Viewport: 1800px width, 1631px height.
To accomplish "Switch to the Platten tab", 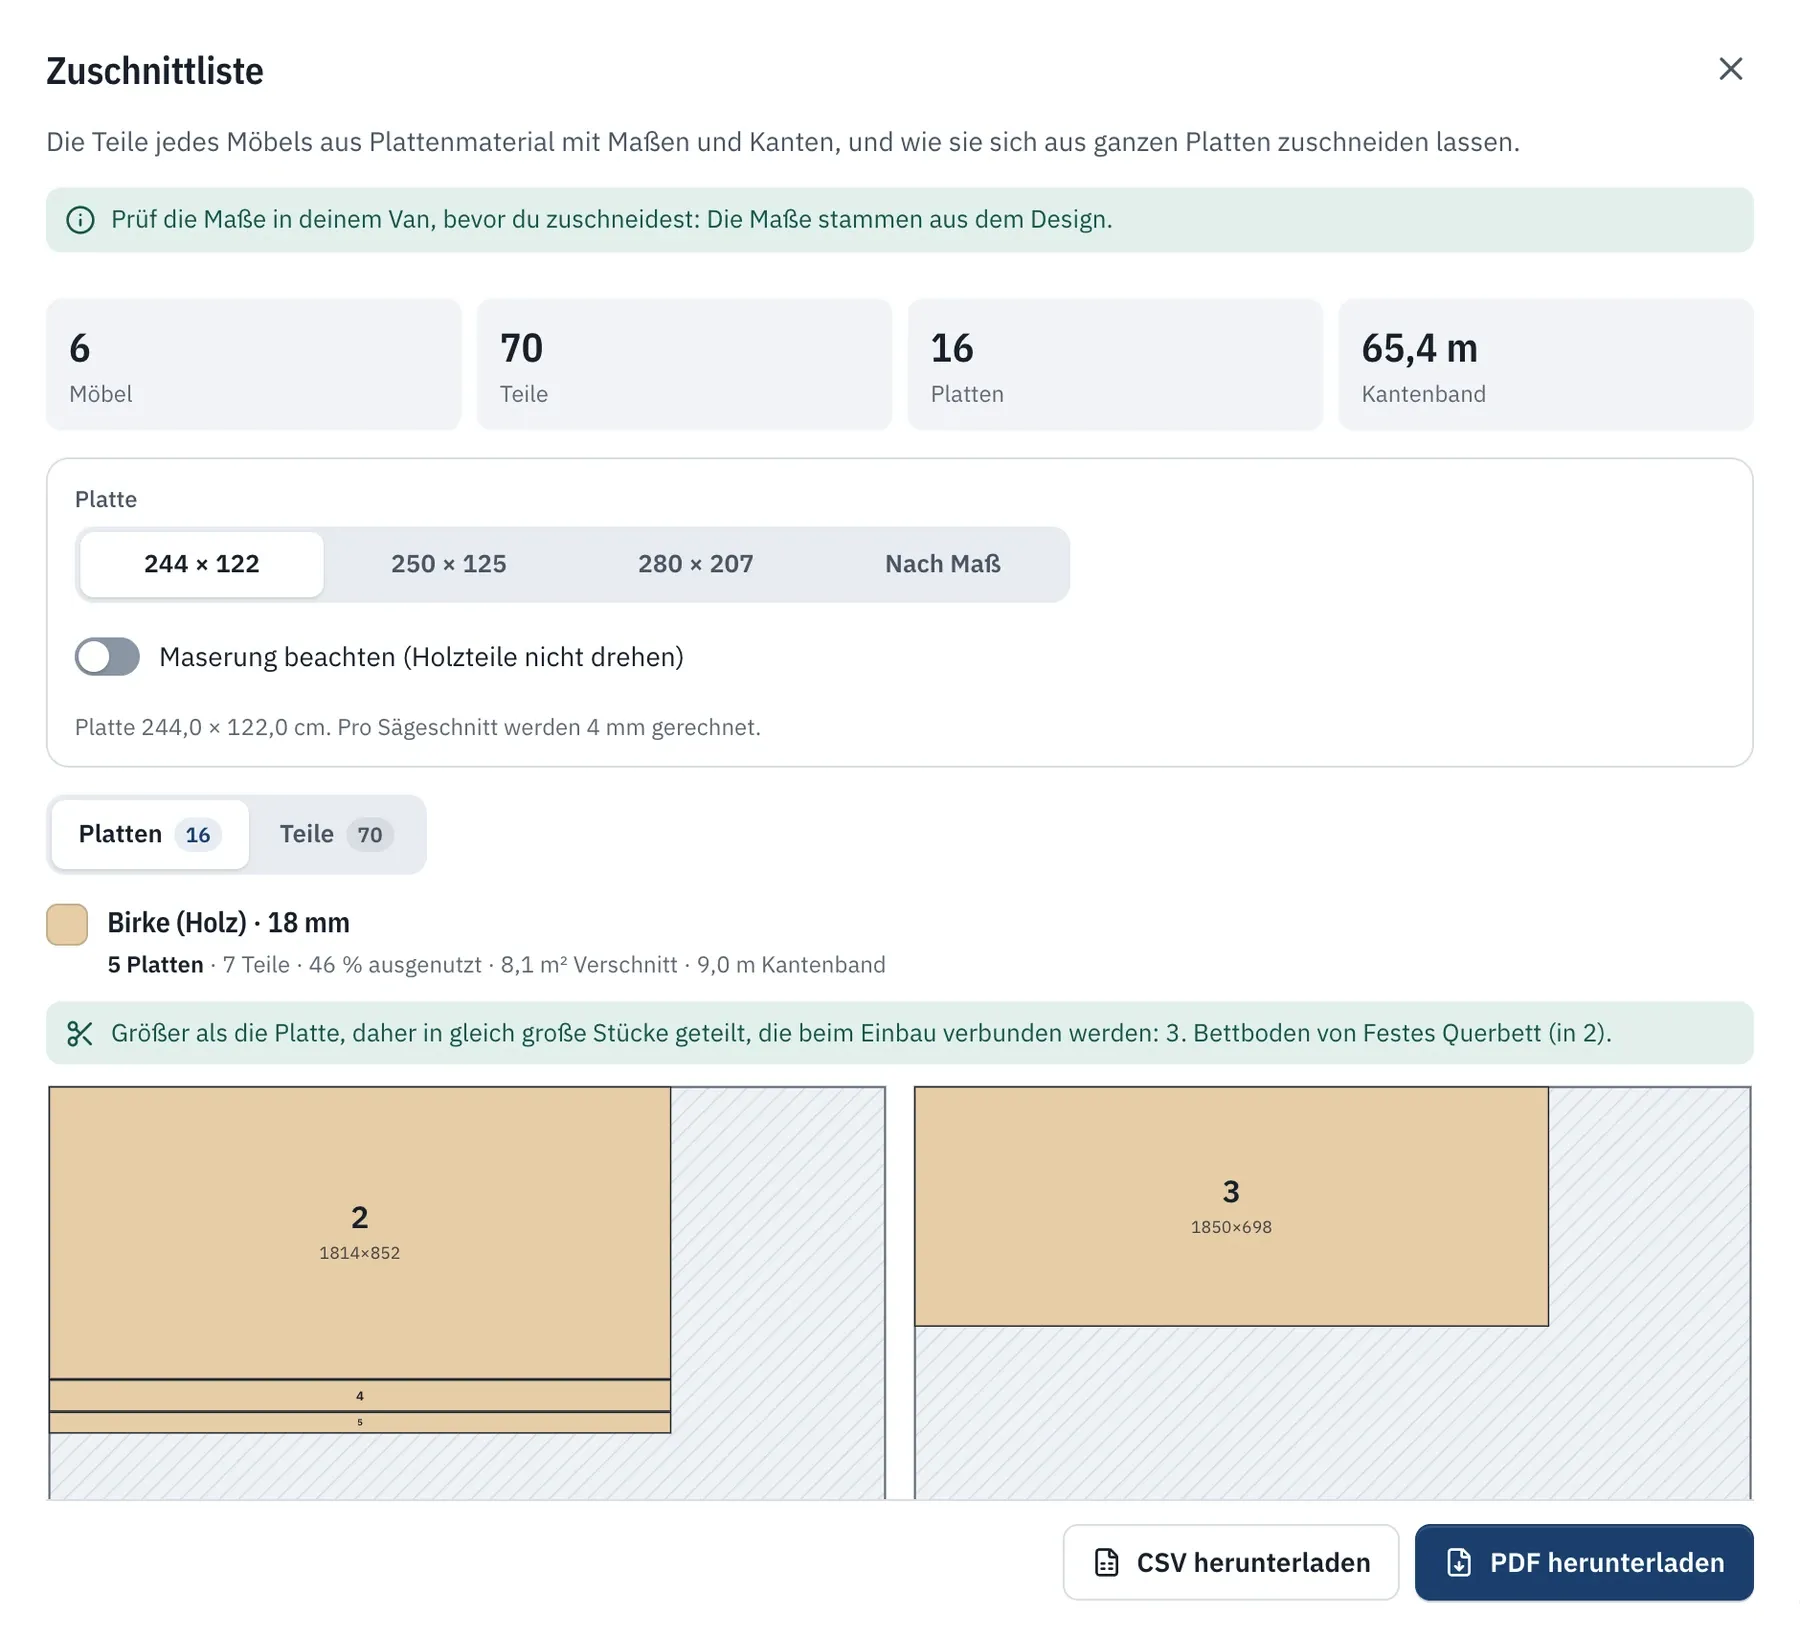I will [150, 834].
